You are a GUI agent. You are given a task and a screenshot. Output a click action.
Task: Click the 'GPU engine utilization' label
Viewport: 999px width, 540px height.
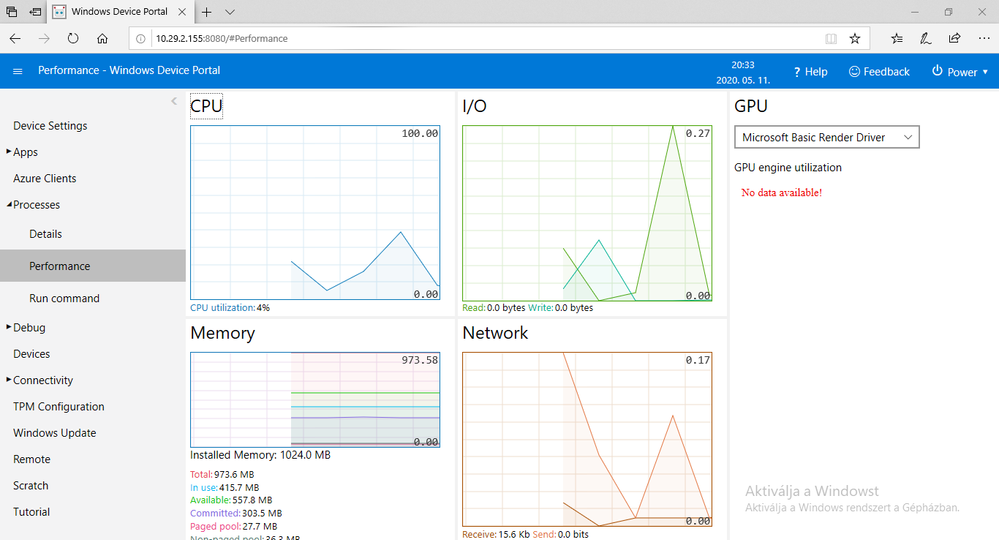coord(787,168)
